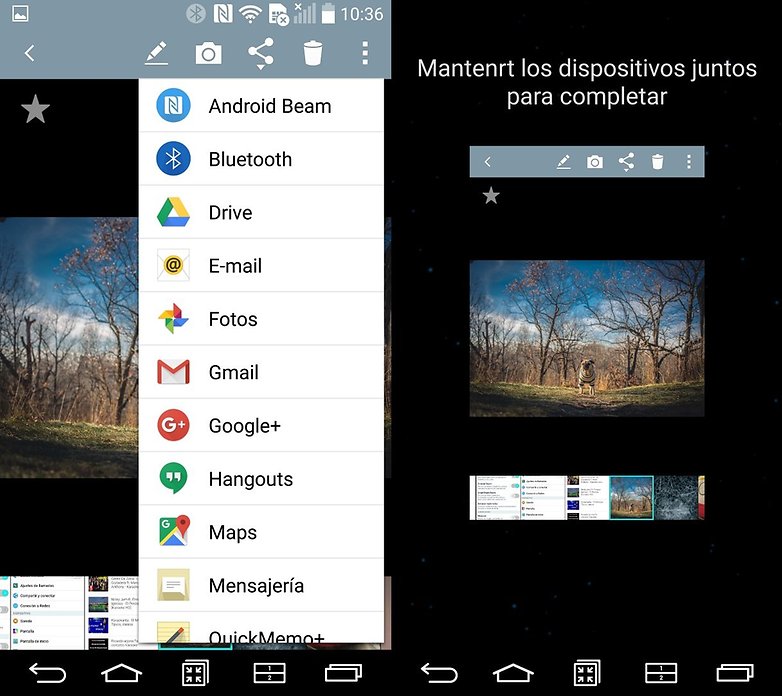Open the edit pencil tool in left toolbar

tap(156, 53)
